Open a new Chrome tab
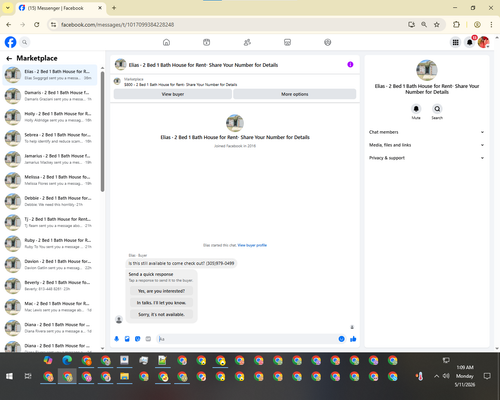This screenshot has width=500, height=400. pyautogui.click(x=114, y=8)
